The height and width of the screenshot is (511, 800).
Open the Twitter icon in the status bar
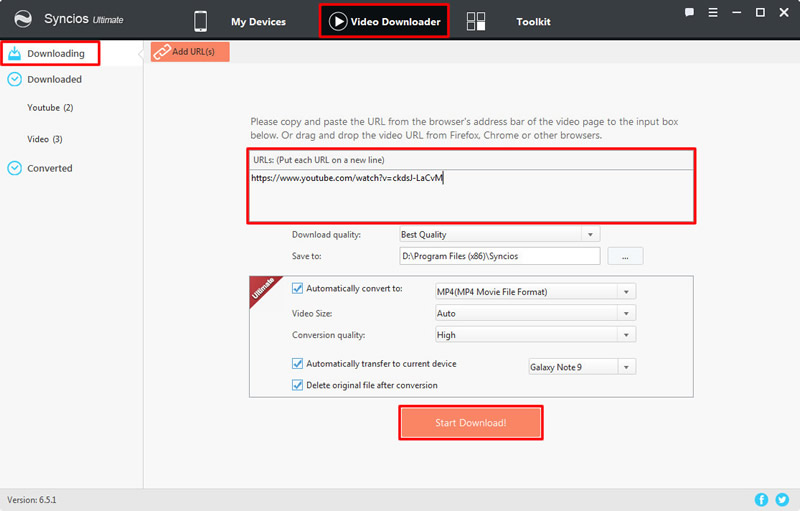(782, 500)
